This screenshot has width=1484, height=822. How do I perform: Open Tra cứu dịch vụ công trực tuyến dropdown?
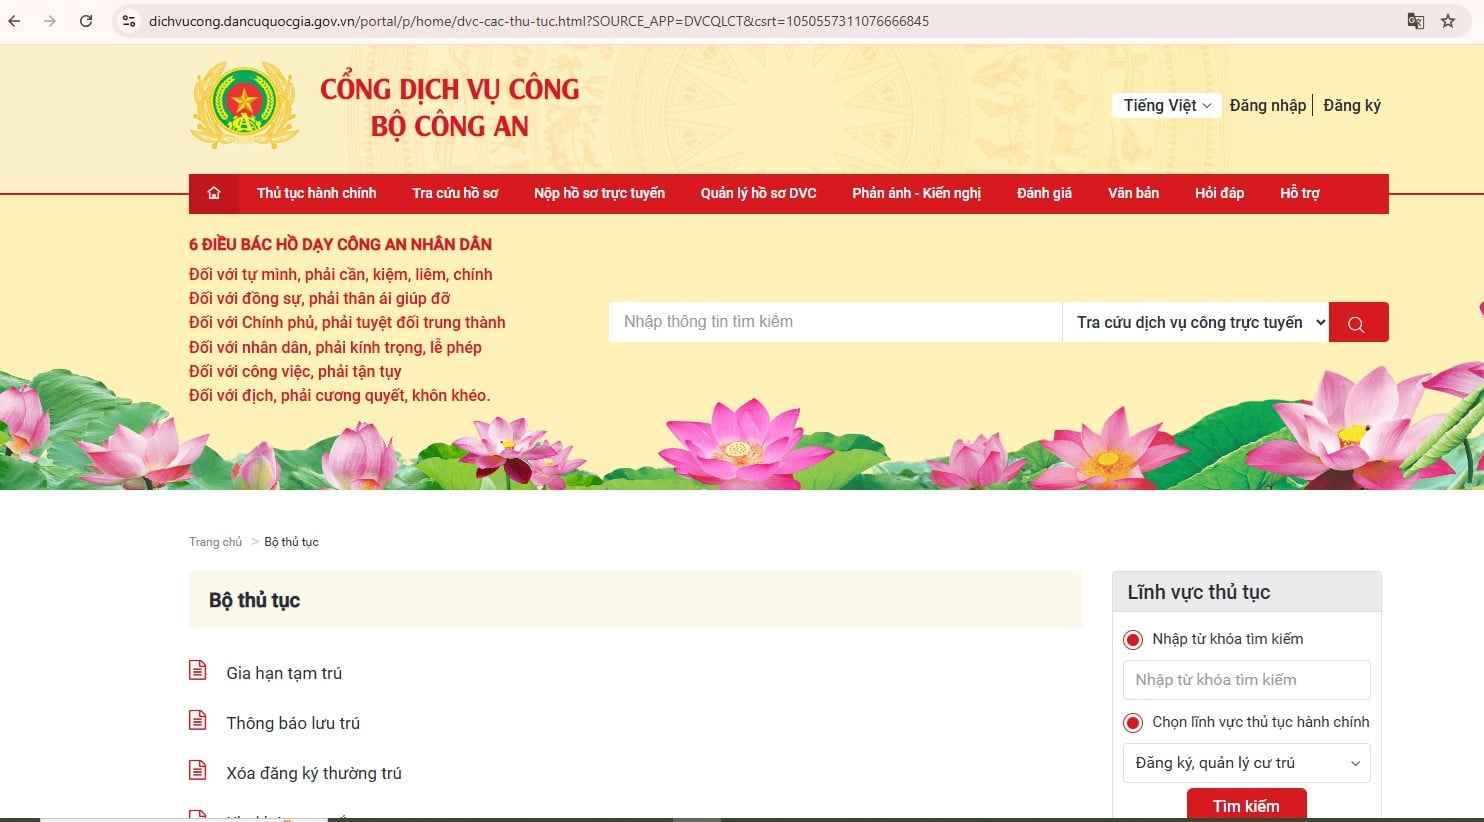point(1196,322)
